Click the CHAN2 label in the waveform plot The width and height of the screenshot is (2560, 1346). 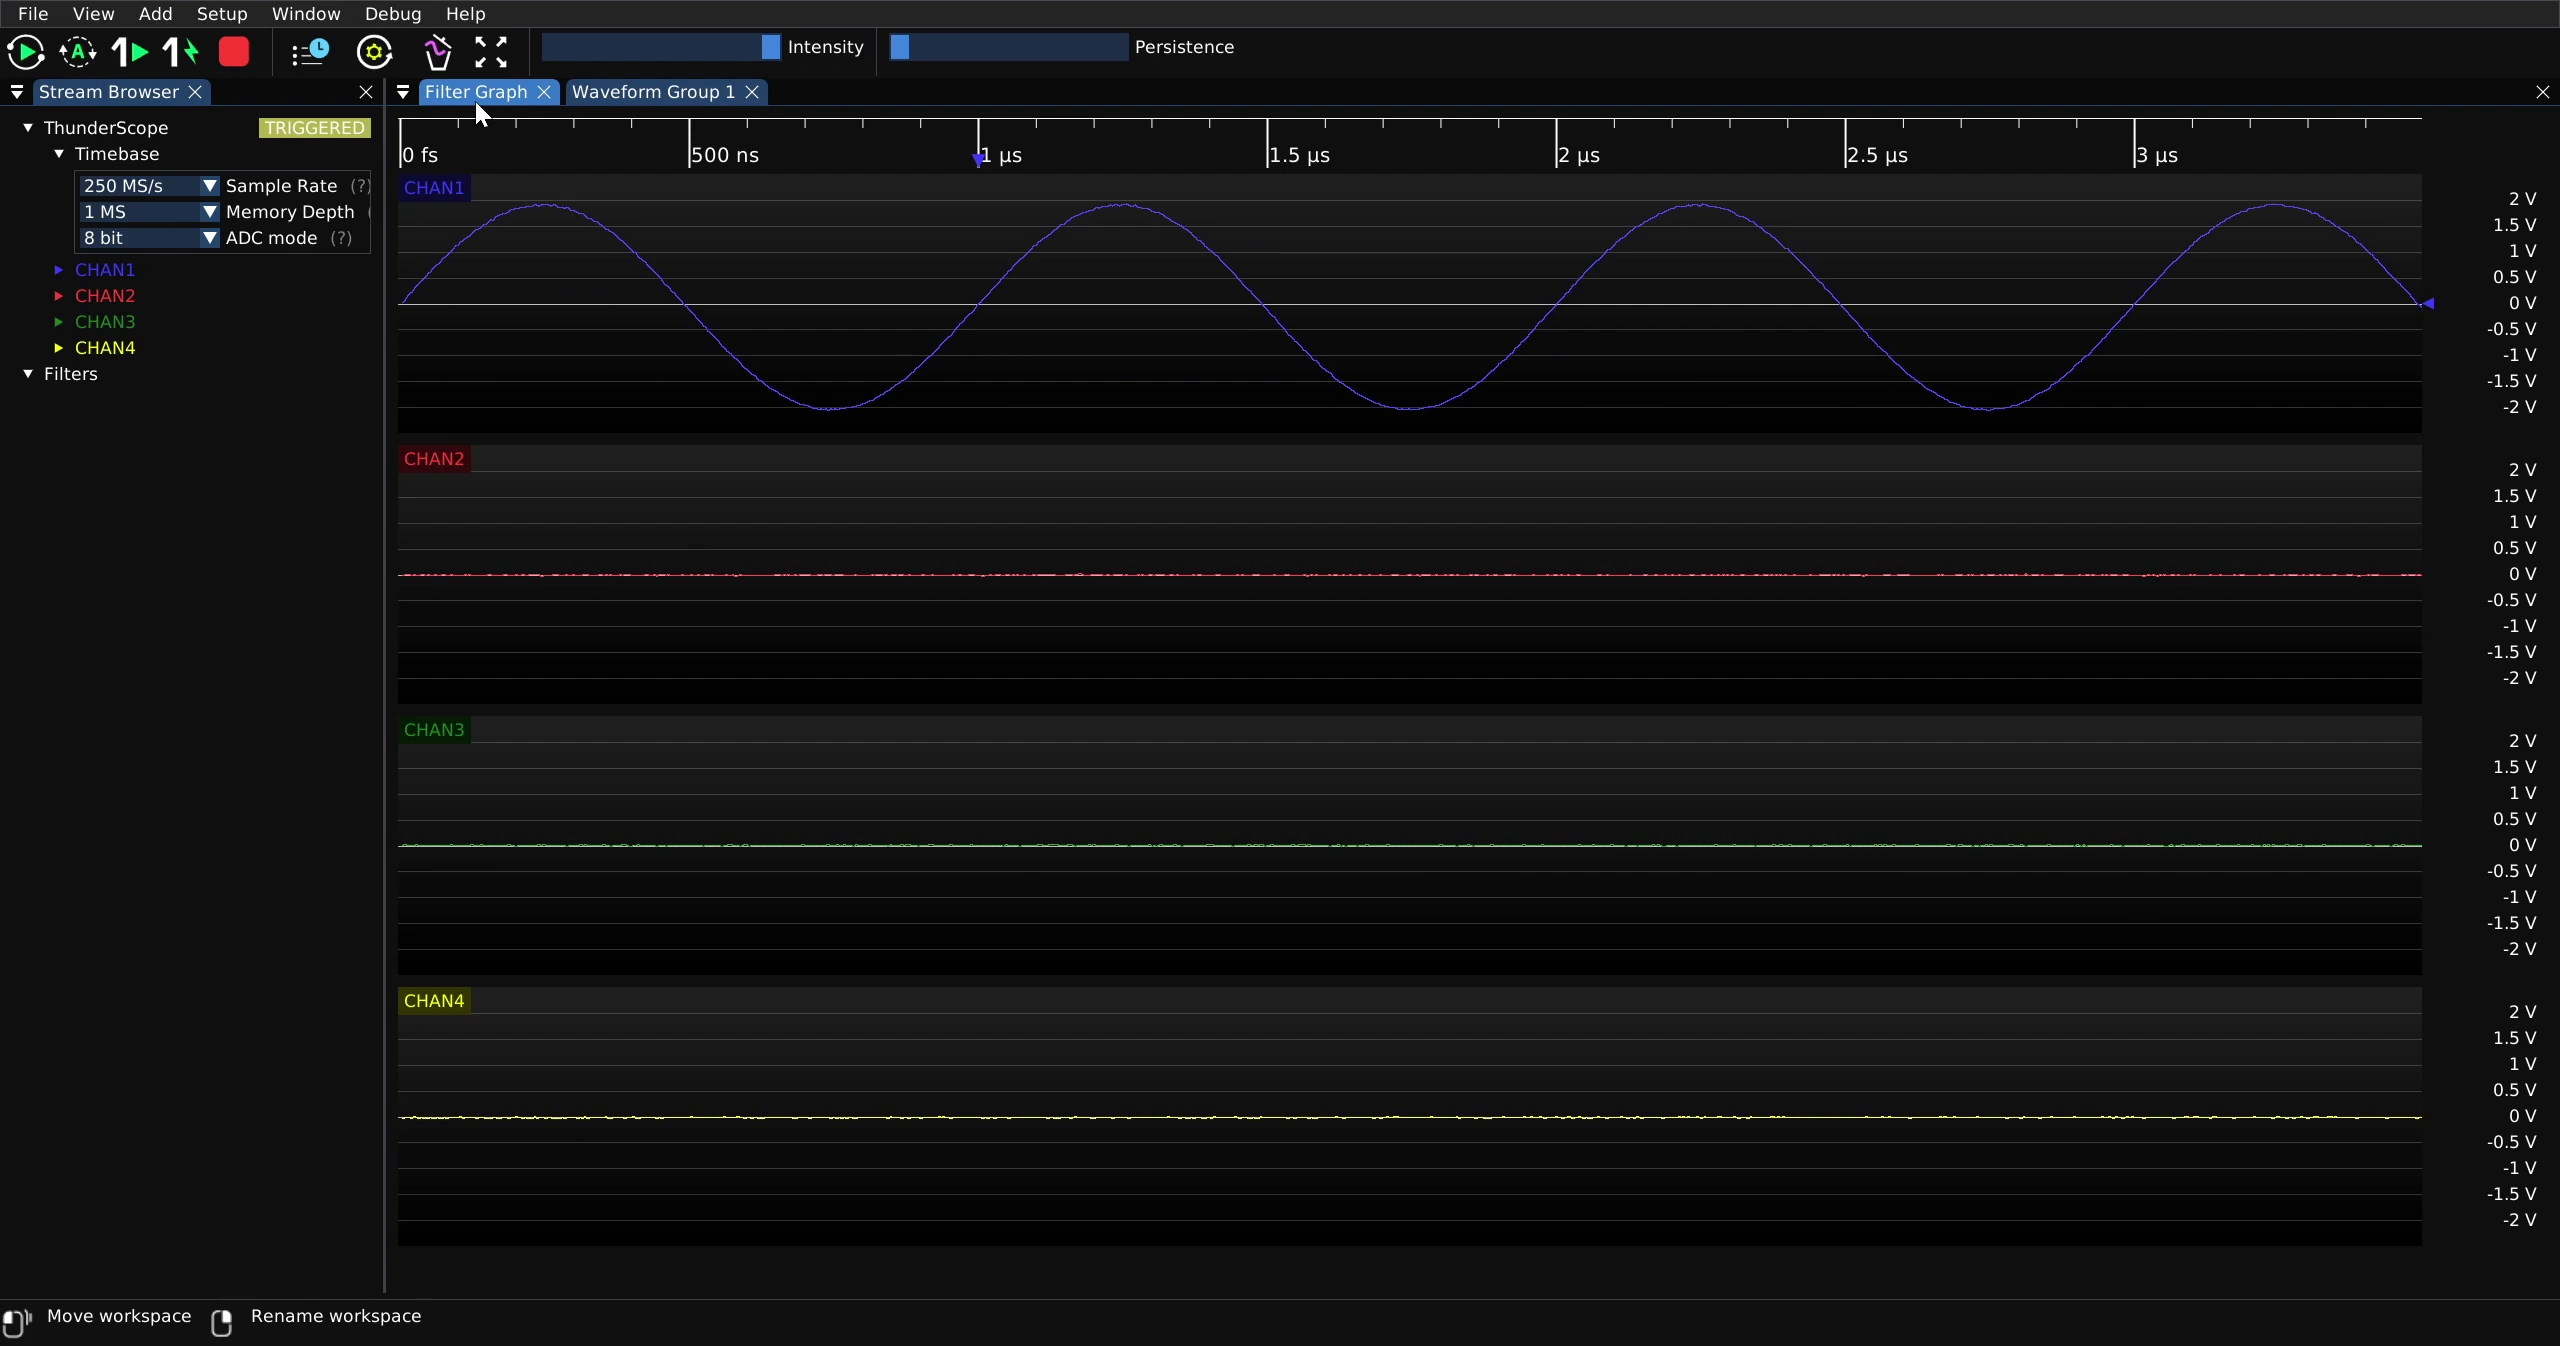434,459
